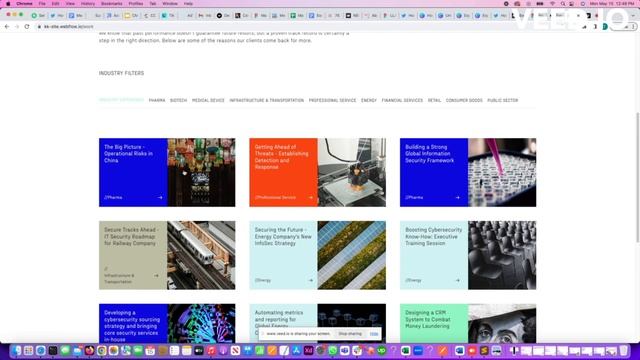Open the Bookmarks menu
This screenshot has width=640, height=360.
click(111, 4)
